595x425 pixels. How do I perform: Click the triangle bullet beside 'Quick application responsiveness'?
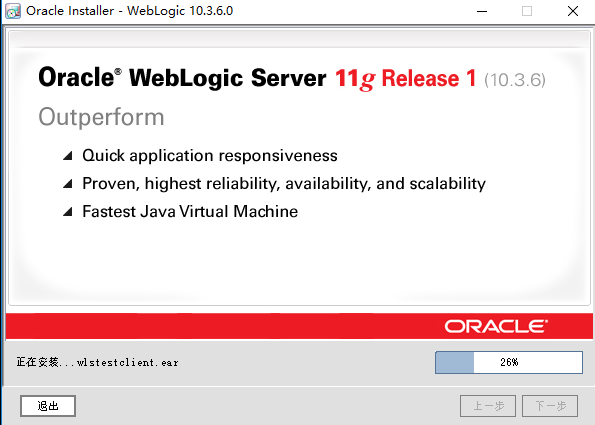(x=68, y=156)
